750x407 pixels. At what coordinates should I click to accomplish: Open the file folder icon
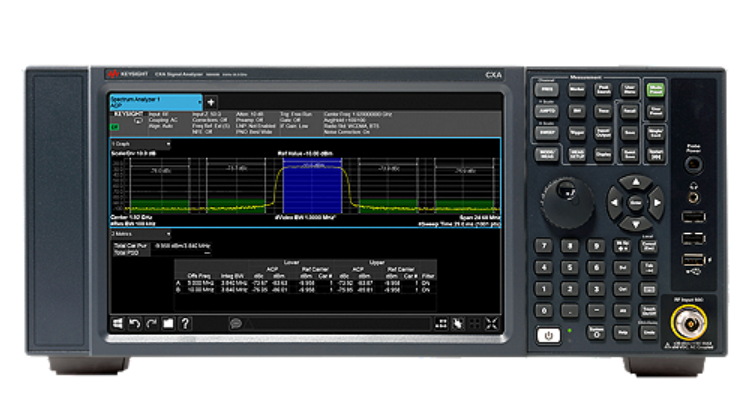tap(168, 324)
